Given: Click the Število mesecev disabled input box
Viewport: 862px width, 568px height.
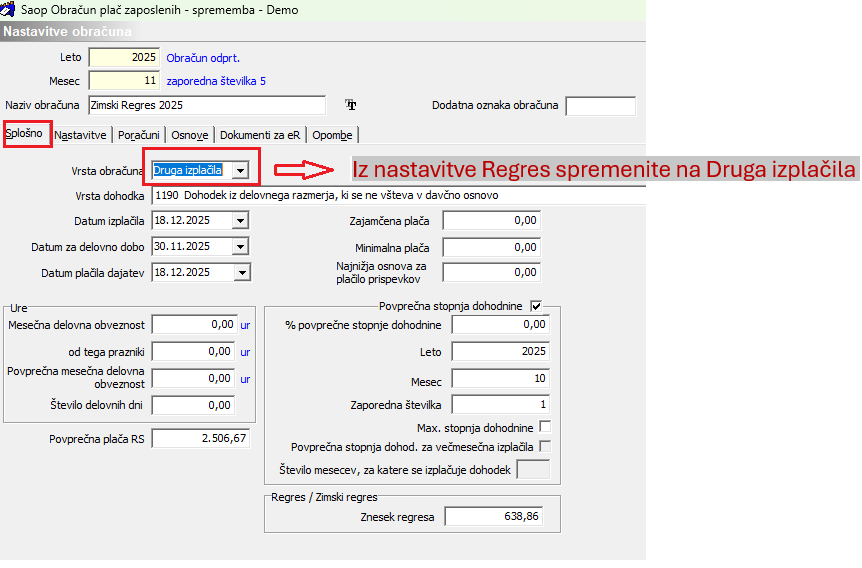Looking at the screenshot, I should (x=533, y=470).
